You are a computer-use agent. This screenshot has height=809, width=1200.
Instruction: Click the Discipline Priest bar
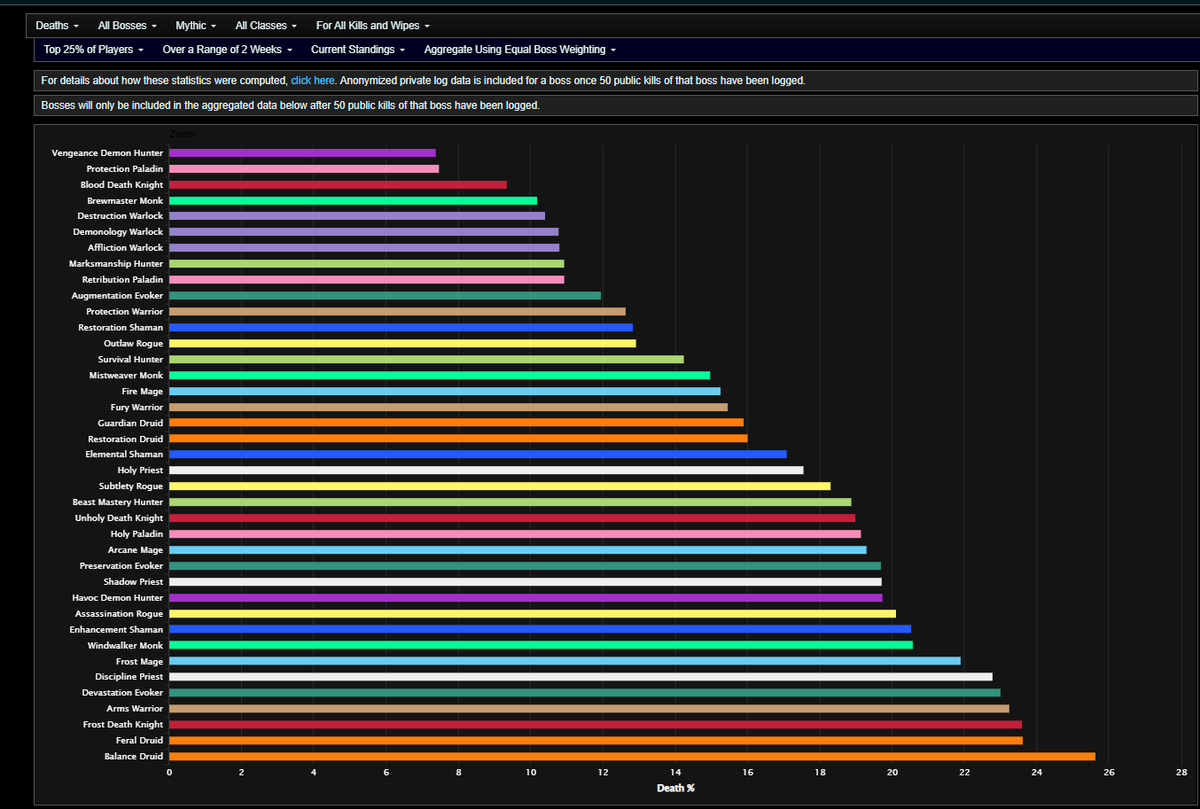581,677
